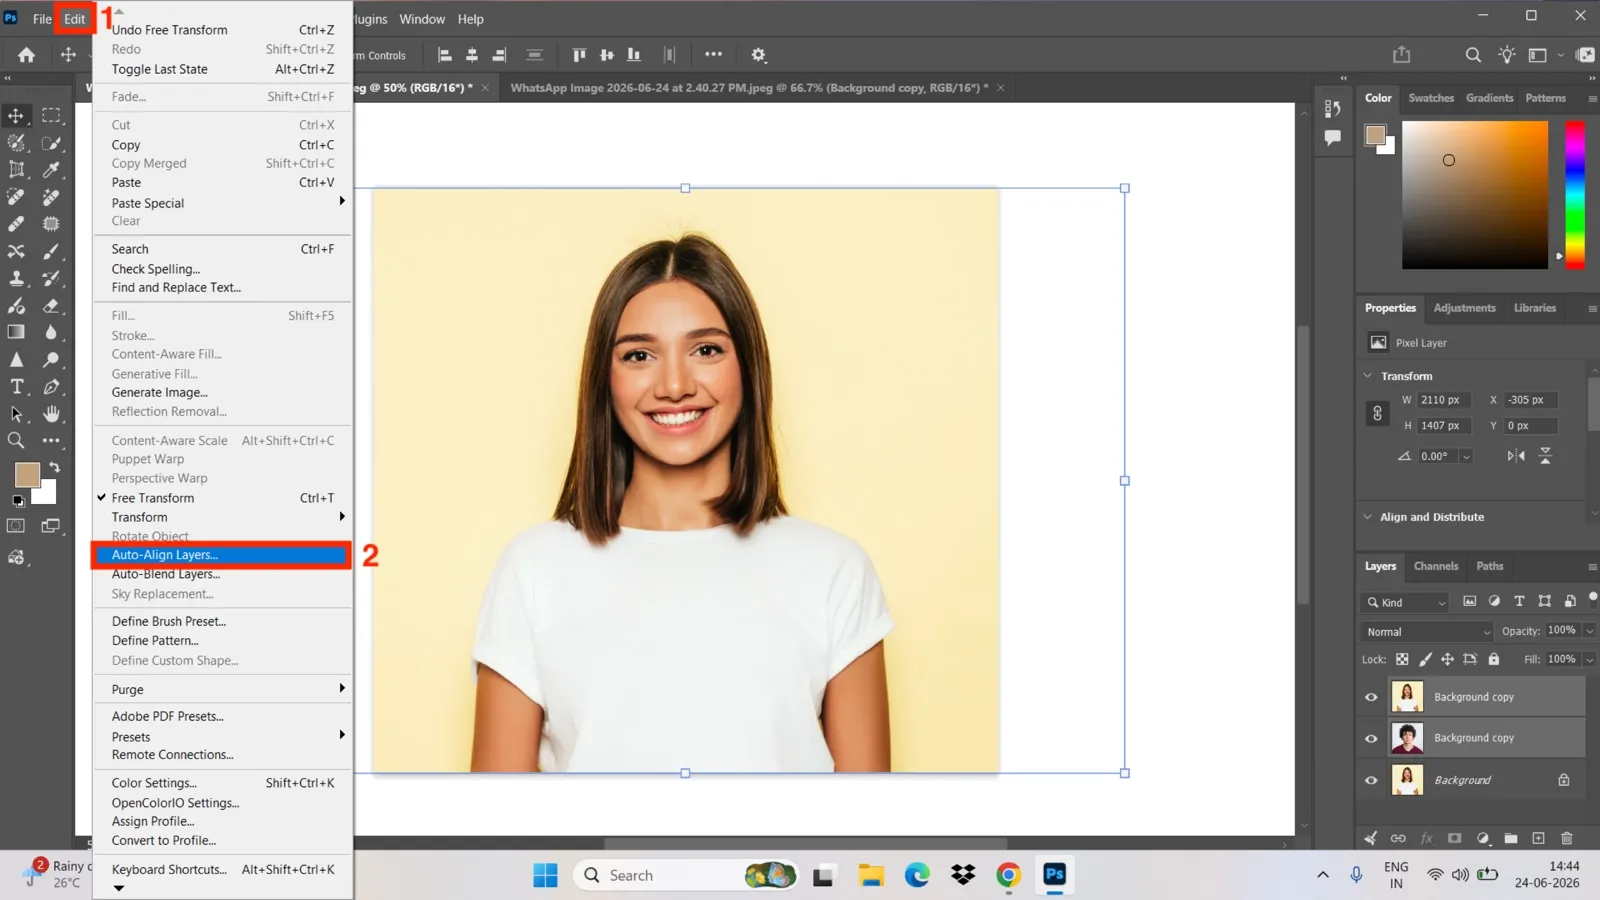The height and width of the screenshot is (900, 1600).
Task: Click Define Pattern in Edit menu
Action: 222,641
